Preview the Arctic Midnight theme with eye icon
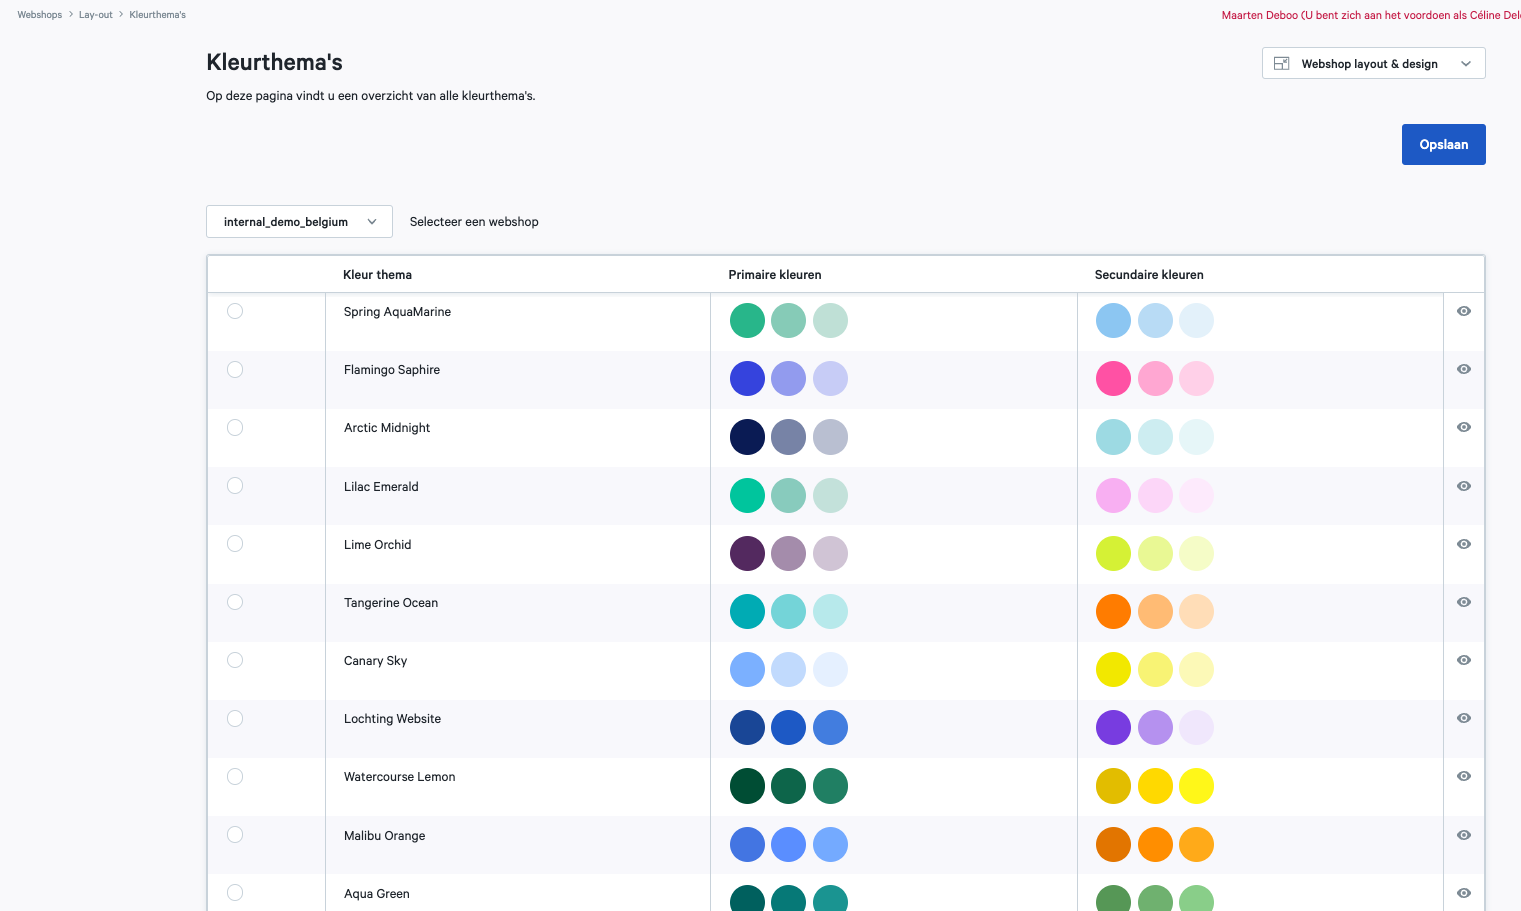 (x=1463, y=427)
